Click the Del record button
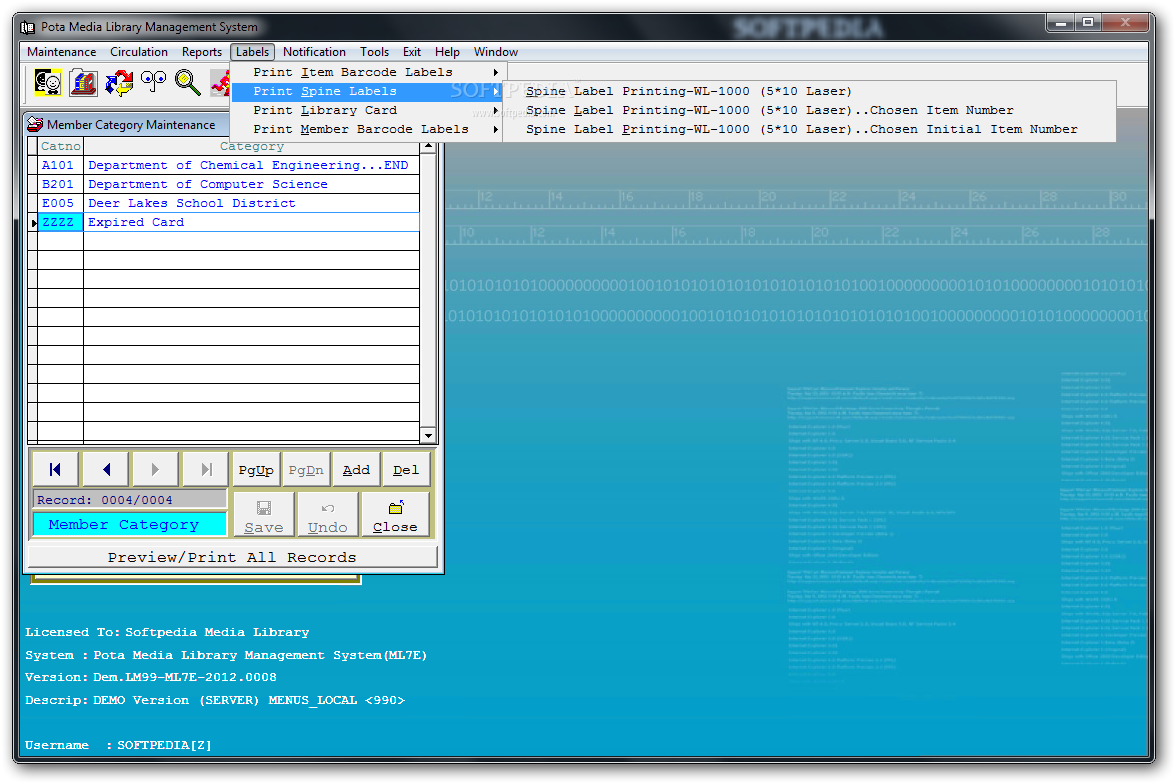This screenshot has height=784, width=1176. coord(406,470)
